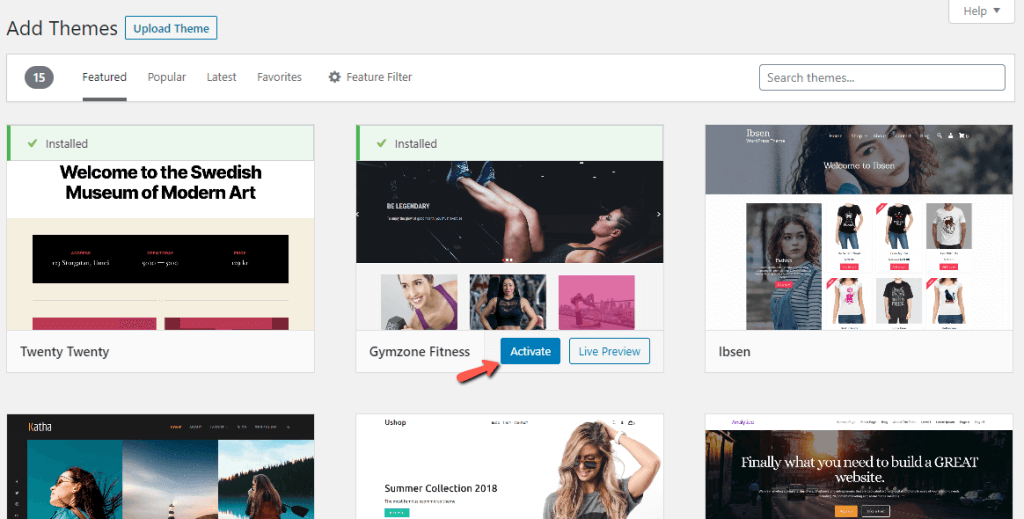Open the 'Finally what you need' theme thumbnail
Screen dimensions: 1024x519
[x=859, y=466]
